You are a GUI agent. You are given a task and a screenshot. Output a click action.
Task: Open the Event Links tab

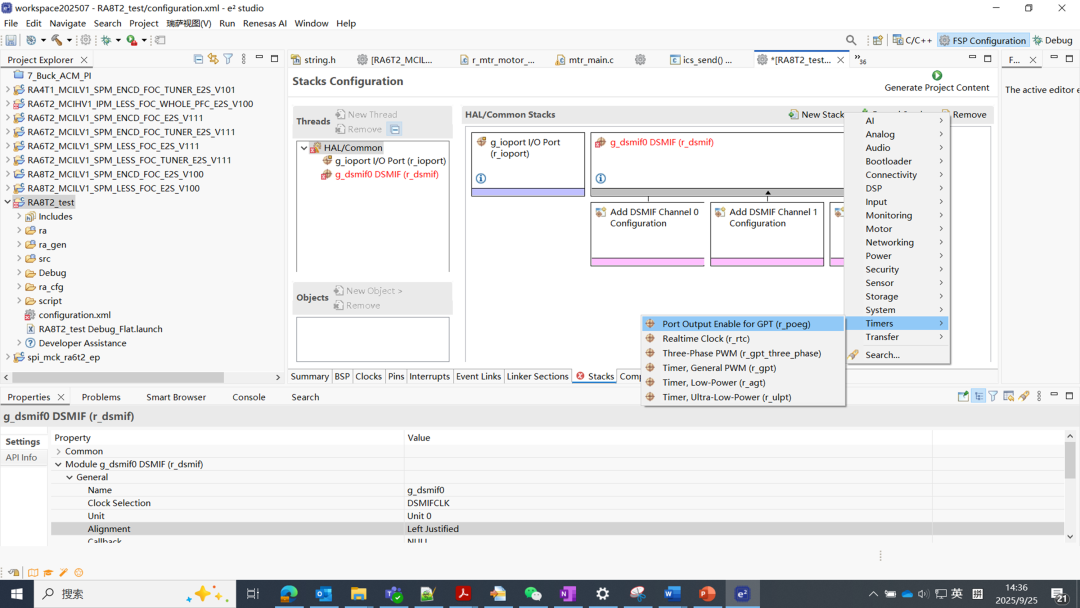click(x=478, y=376)
